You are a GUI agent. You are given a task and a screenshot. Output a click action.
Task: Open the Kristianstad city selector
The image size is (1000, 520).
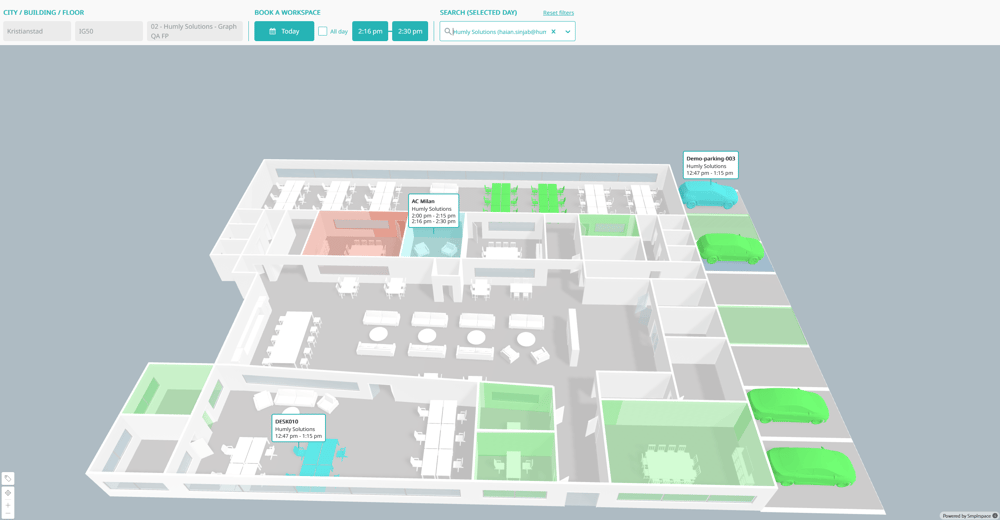(x=37, y=31)
